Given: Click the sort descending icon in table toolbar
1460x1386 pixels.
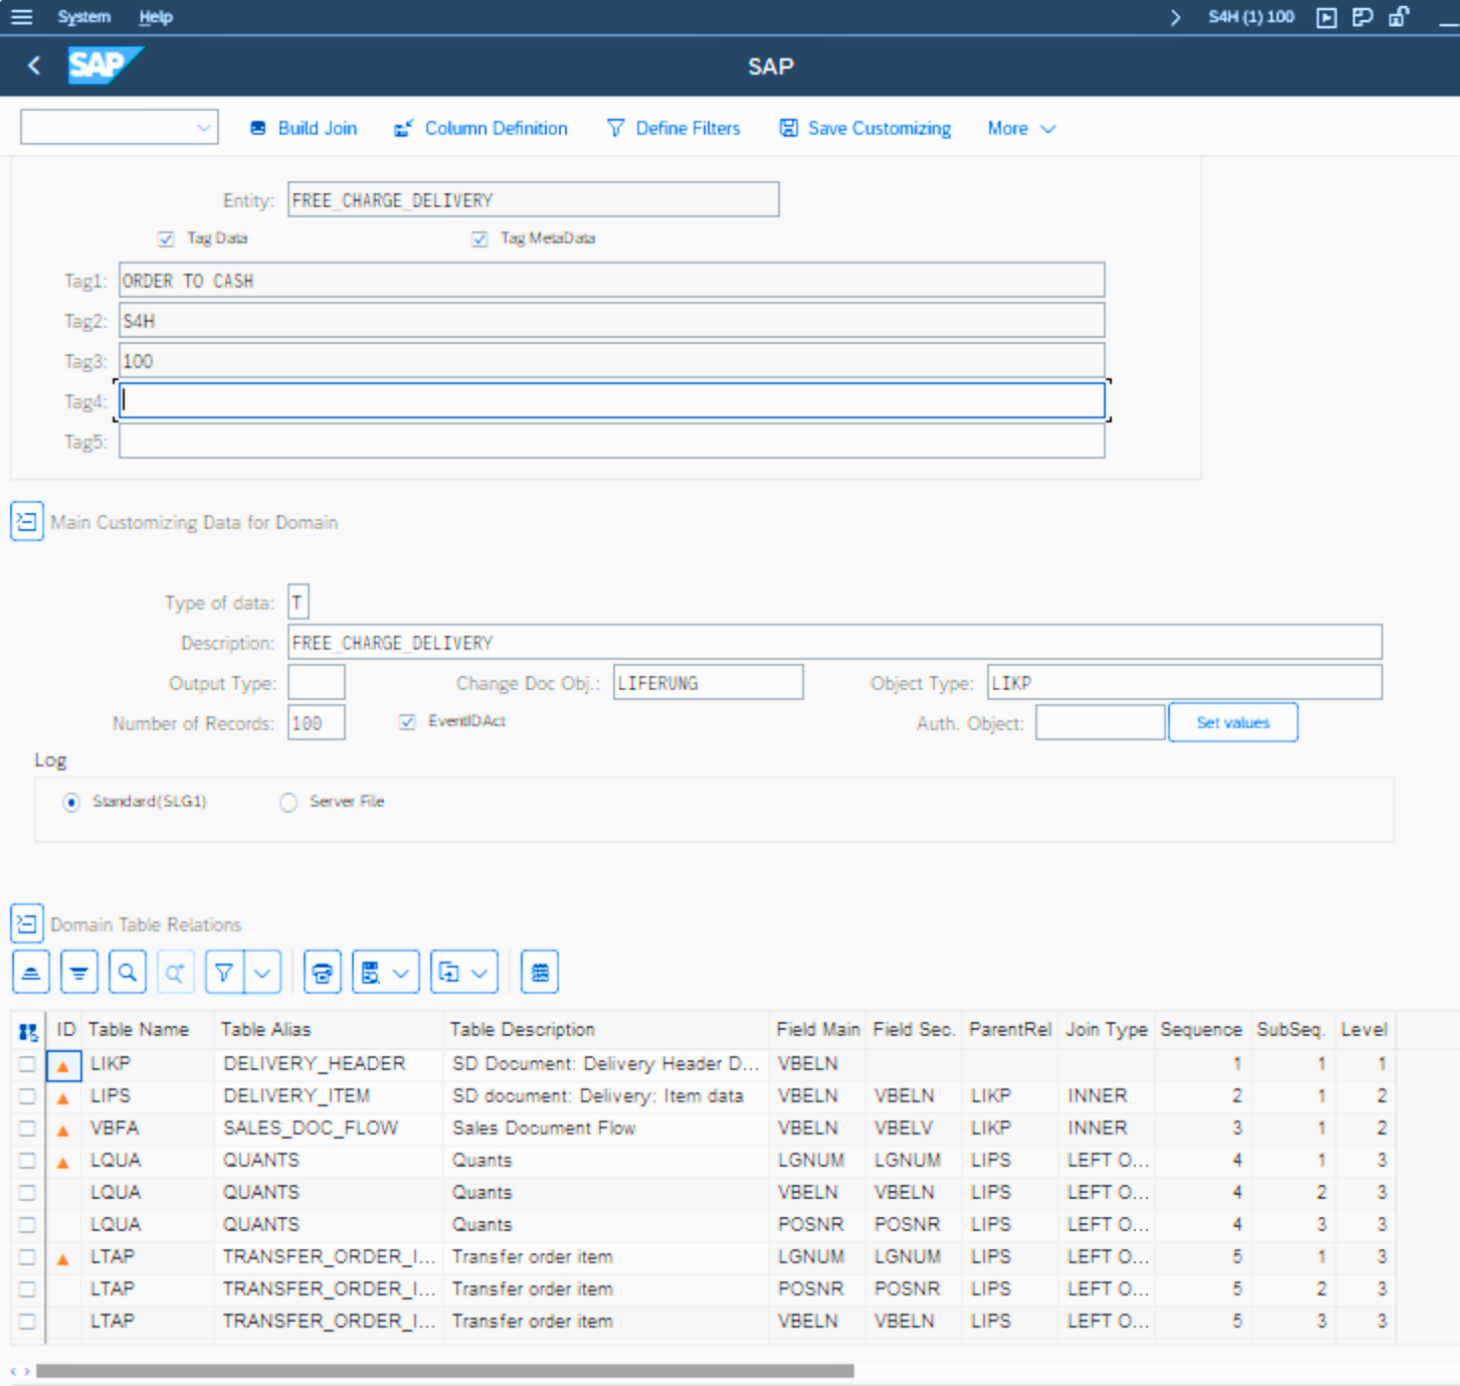Looking at the screenshot, I should [x=79, y=973].
